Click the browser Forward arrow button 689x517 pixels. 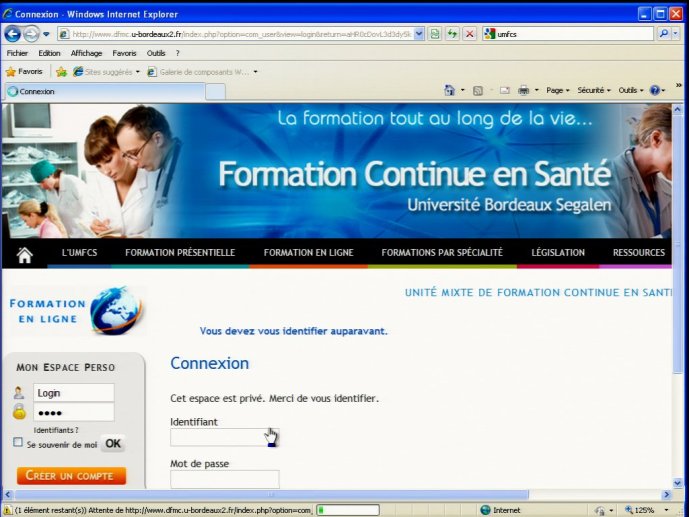(31, 34)
